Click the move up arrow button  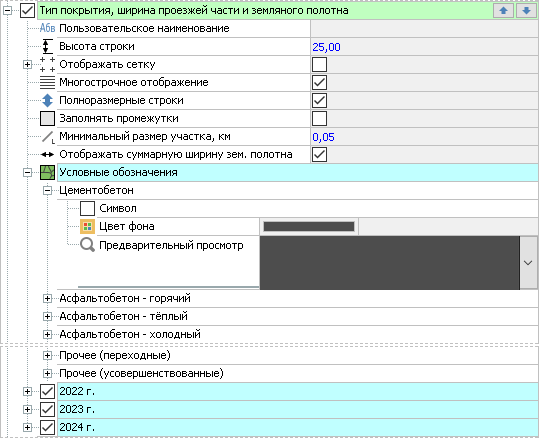click(x=504, y=11)
